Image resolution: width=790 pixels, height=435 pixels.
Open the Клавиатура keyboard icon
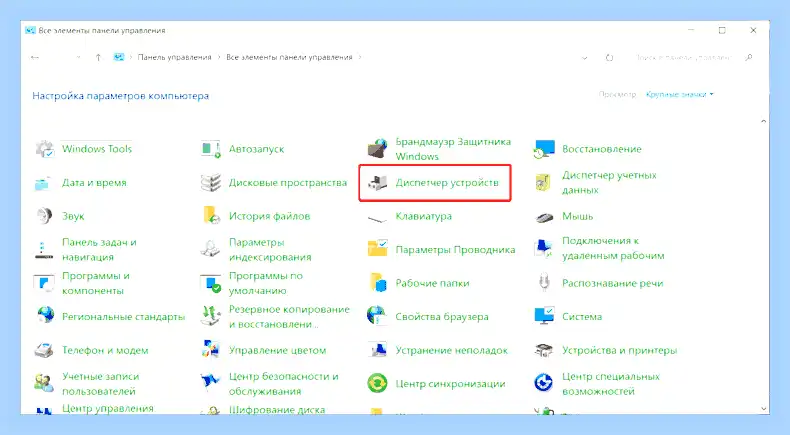(x=377, y=218)
